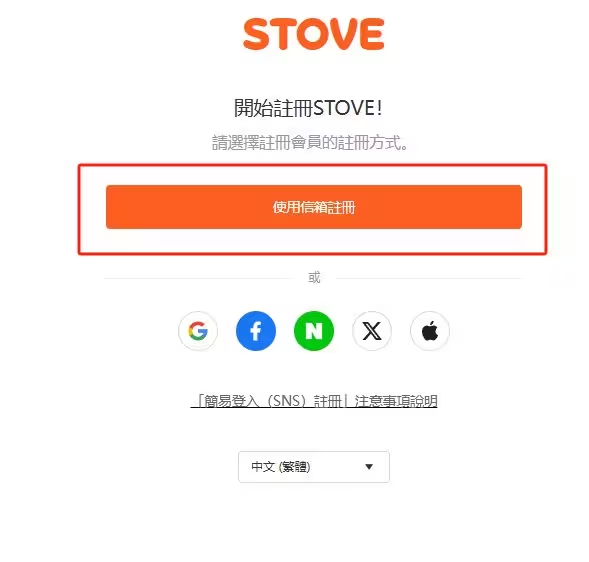This screenshot has height=562, width=589.
Task: Tap the black apple silhouette circle
Action: 430,331
